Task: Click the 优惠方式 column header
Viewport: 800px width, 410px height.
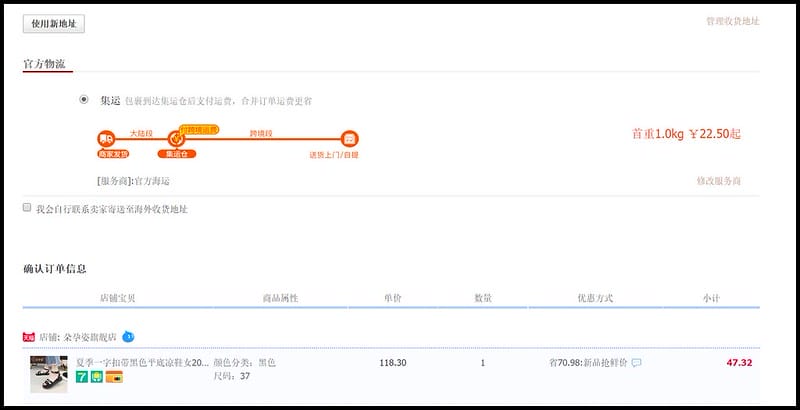Action: (595, 298)
